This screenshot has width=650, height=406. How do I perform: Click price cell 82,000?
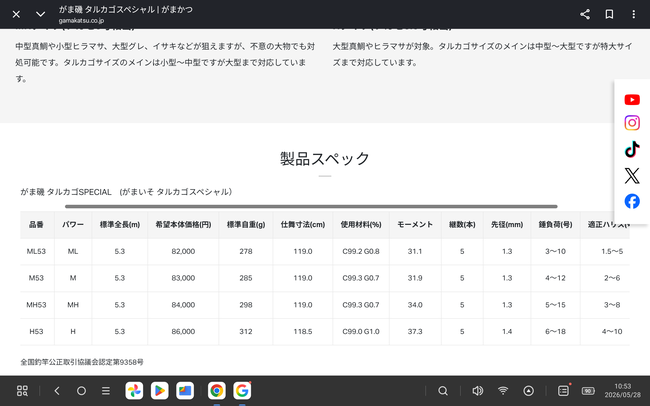pyautogui.click(x=183, y=251)
